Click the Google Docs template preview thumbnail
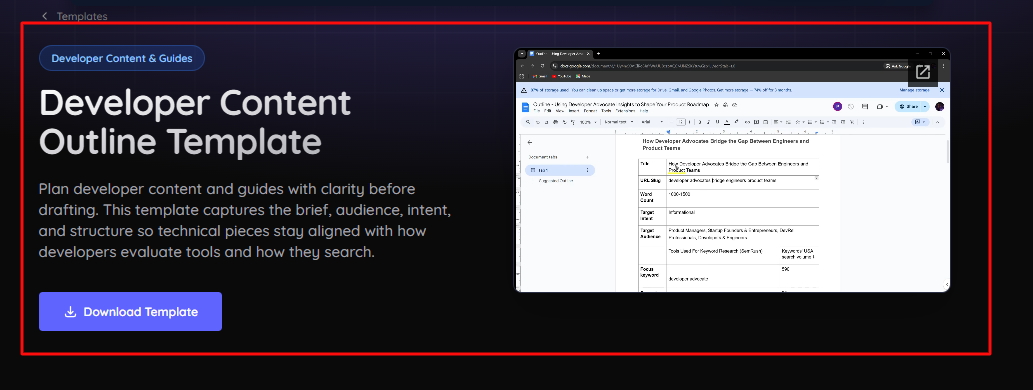Viewport: 1033px width, 390px height. coord(732,170)
